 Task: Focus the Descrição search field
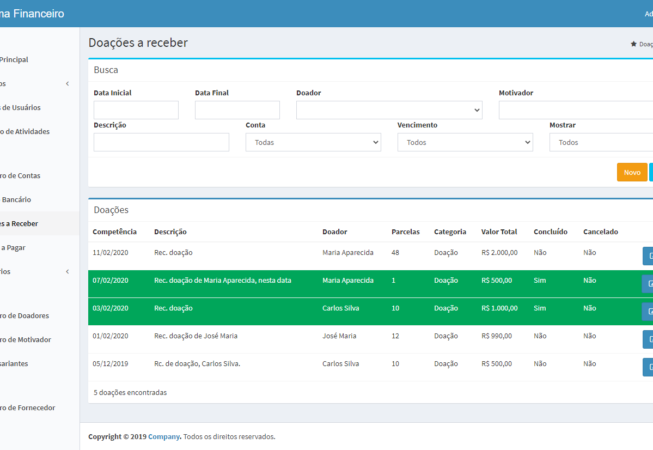coord(161,143)
